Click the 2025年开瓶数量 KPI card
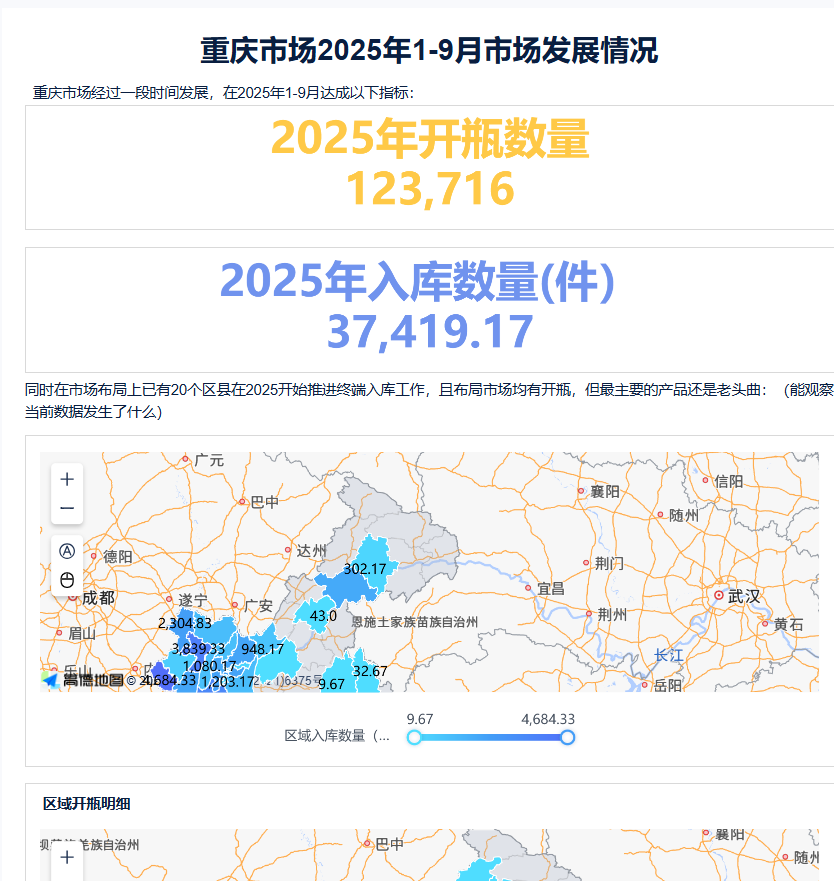 point(430,165)
